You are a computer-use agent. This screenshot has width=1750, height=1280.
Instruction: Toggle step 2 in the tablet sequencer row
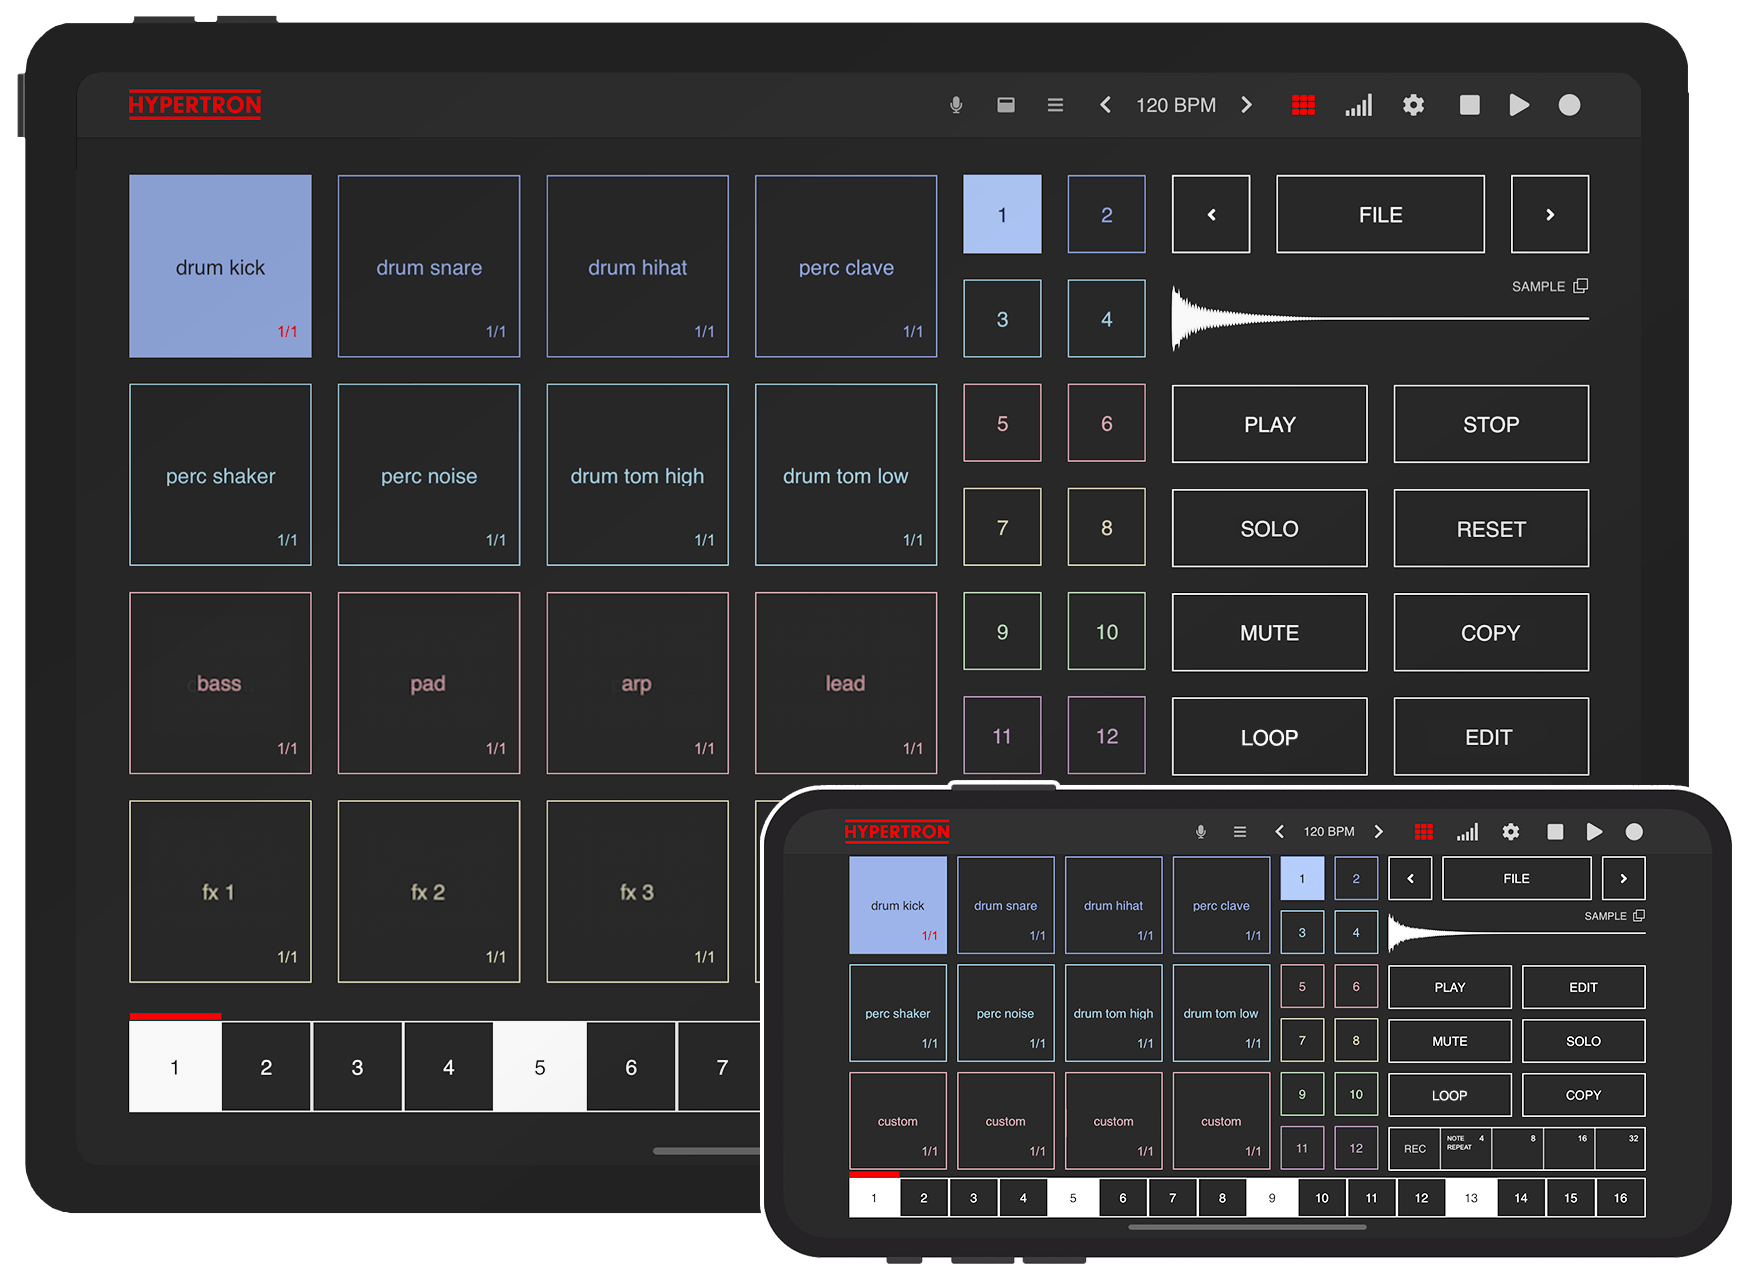pos(266,1067)
